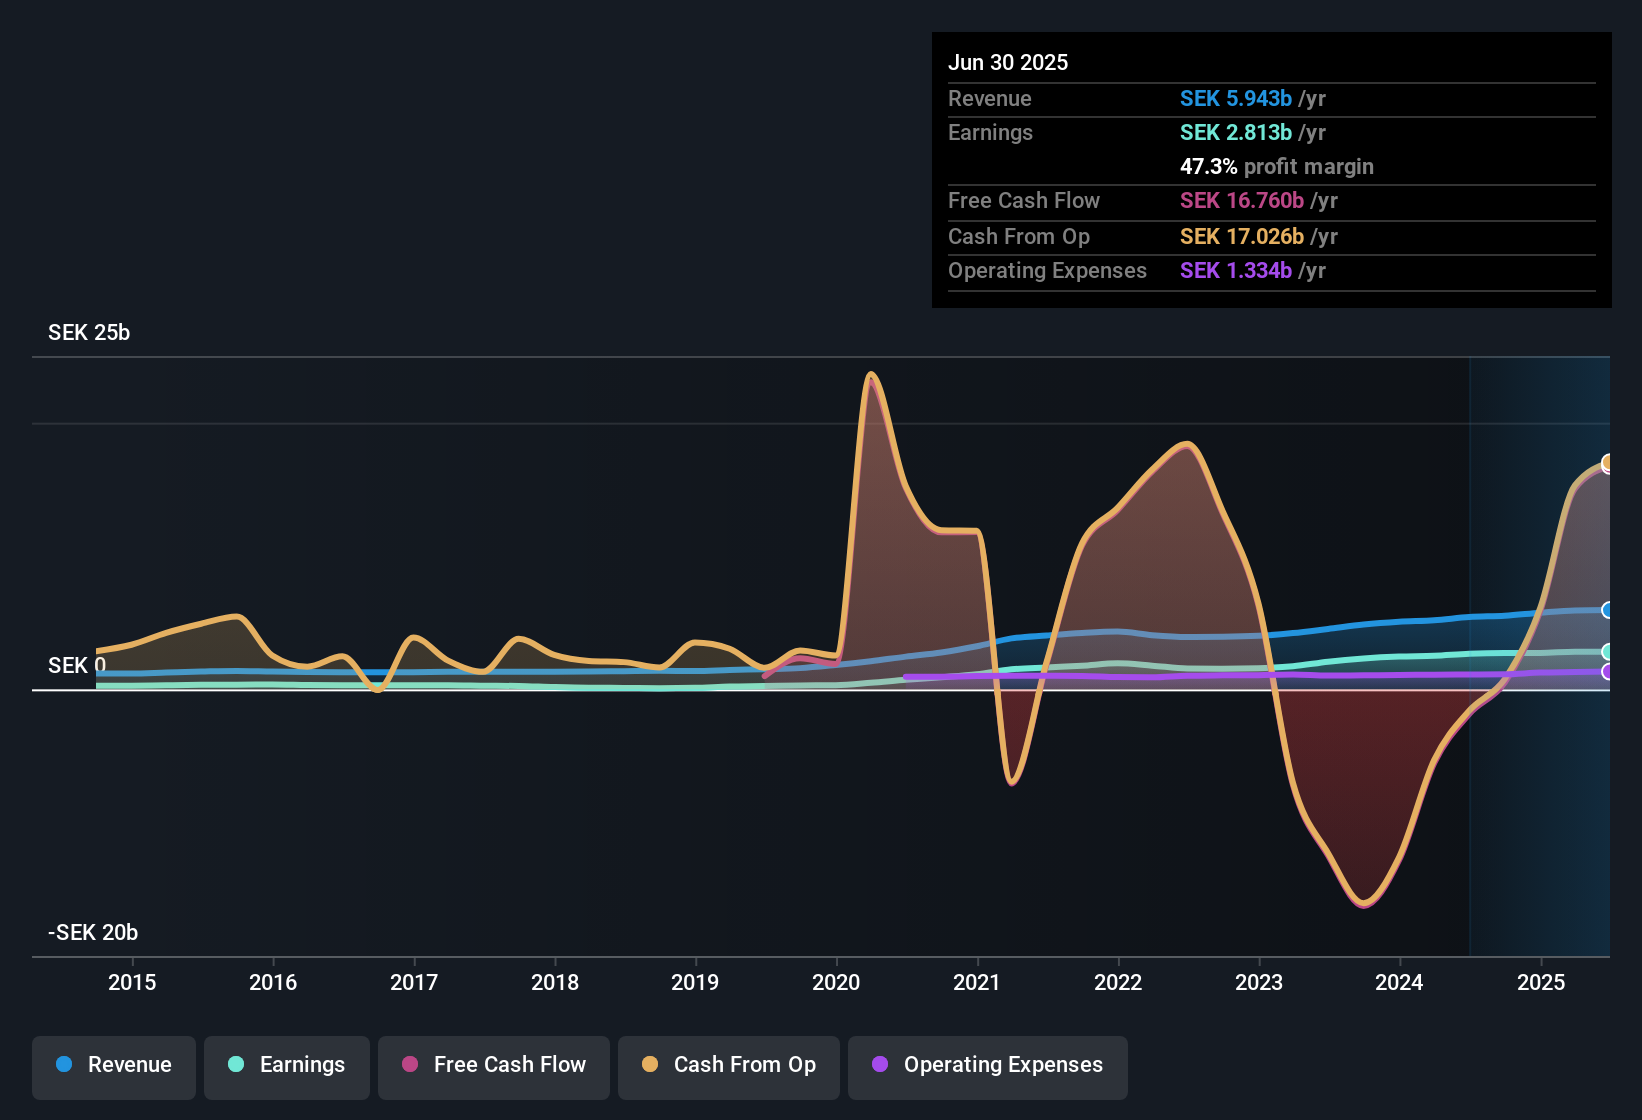Screen dimensions: 1642x1120
Task: Toggle the Earnings series legend button
Action: pyautogui.click(x=287, y=1066)
